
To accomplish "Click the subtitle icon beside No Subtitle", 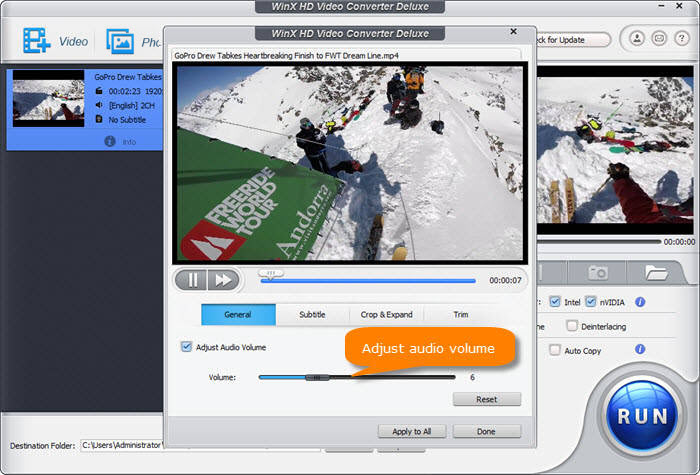I will point(99,119).
